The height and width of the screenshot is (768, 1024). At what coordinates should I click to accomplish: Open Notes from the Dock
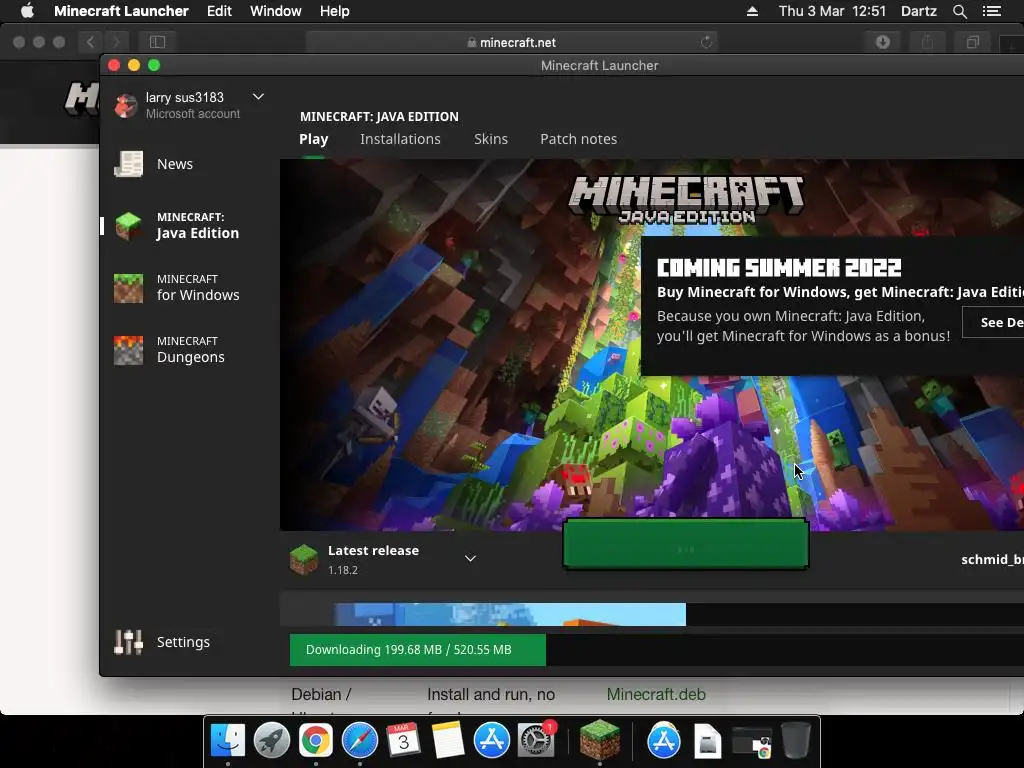coord(447,741)
